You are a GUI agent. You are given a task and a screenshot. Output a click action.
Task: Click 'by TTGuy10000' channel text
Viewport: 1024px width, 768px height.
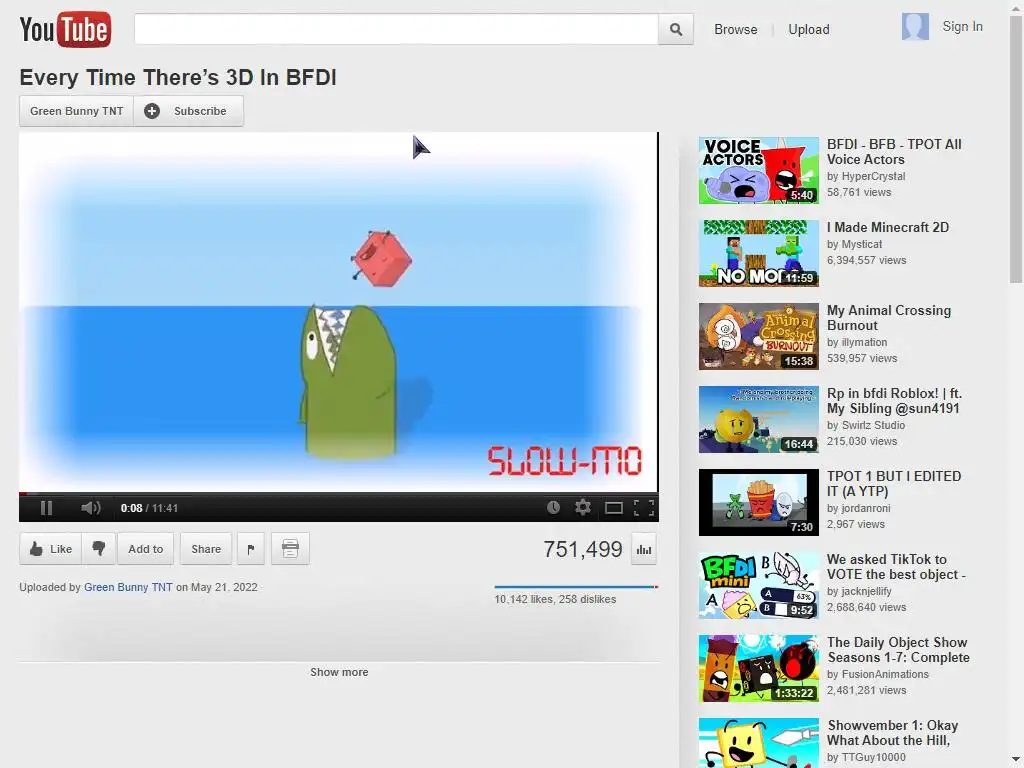(x=866, y=757)
